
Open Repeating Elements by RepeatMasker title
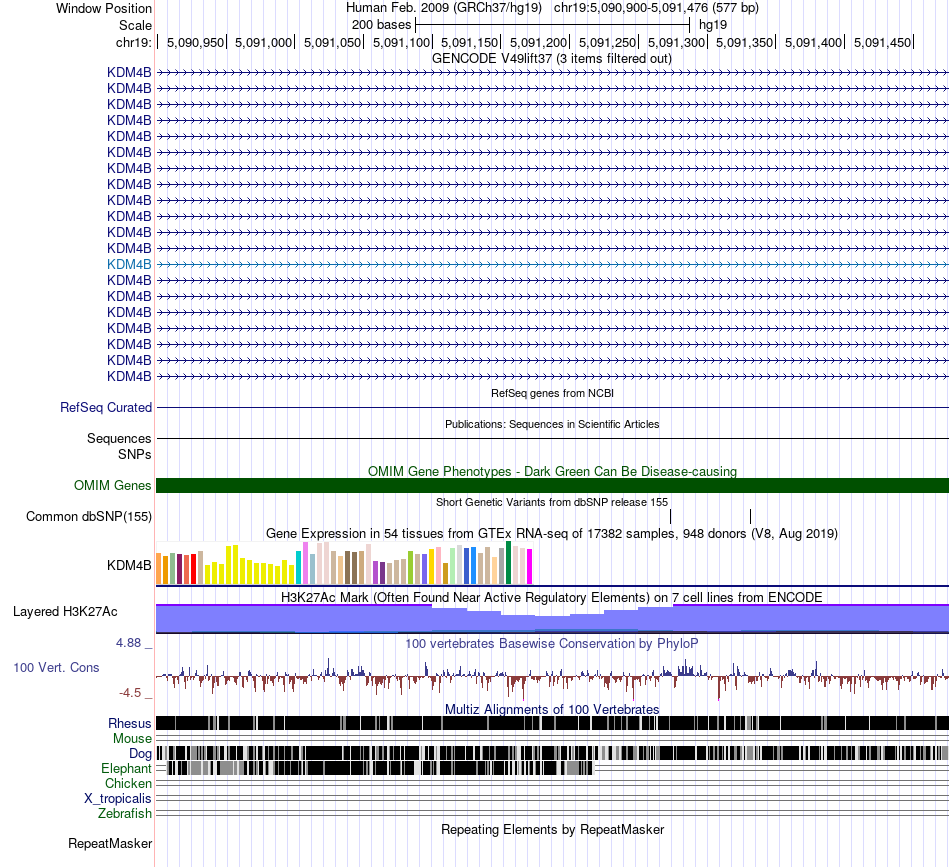click(x=552, y=829)
